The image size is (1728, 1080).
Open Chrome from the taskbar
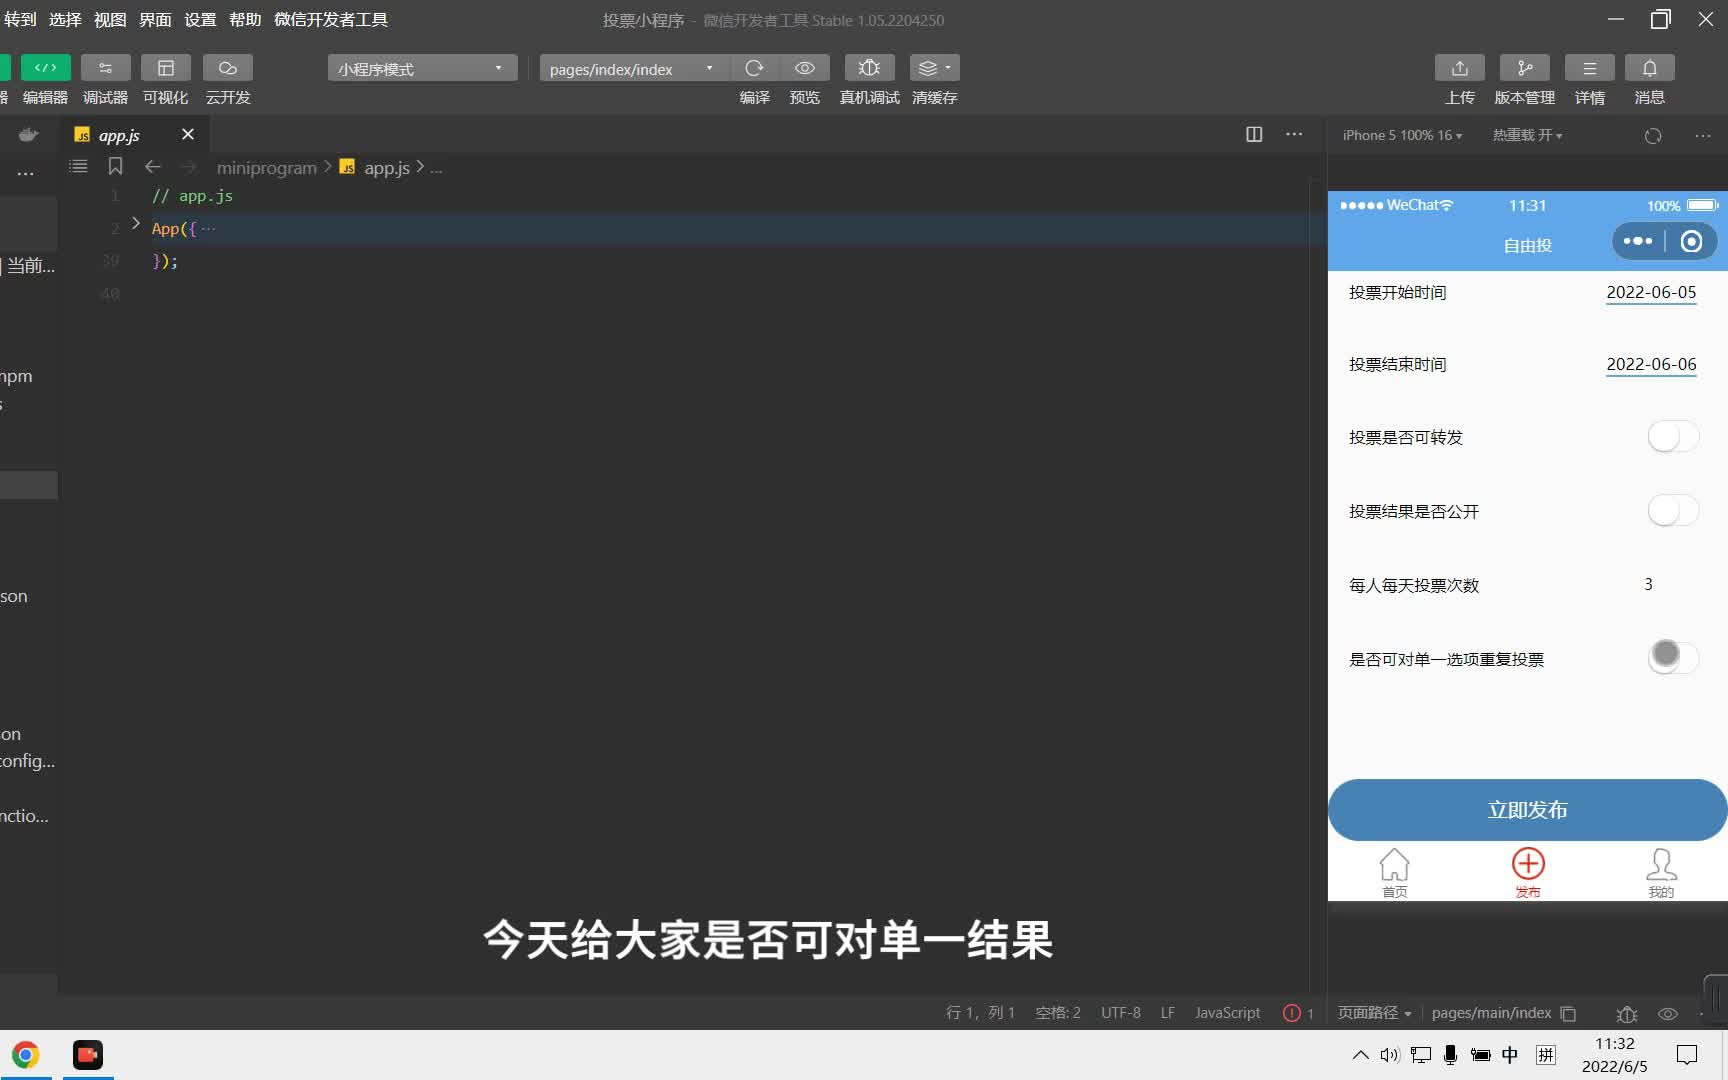coord(26,1055)
